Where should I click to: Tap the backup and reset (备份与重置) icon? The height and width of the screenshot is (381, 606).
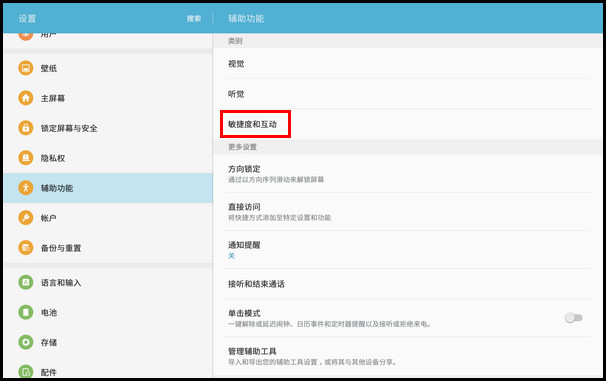point(26,248)
